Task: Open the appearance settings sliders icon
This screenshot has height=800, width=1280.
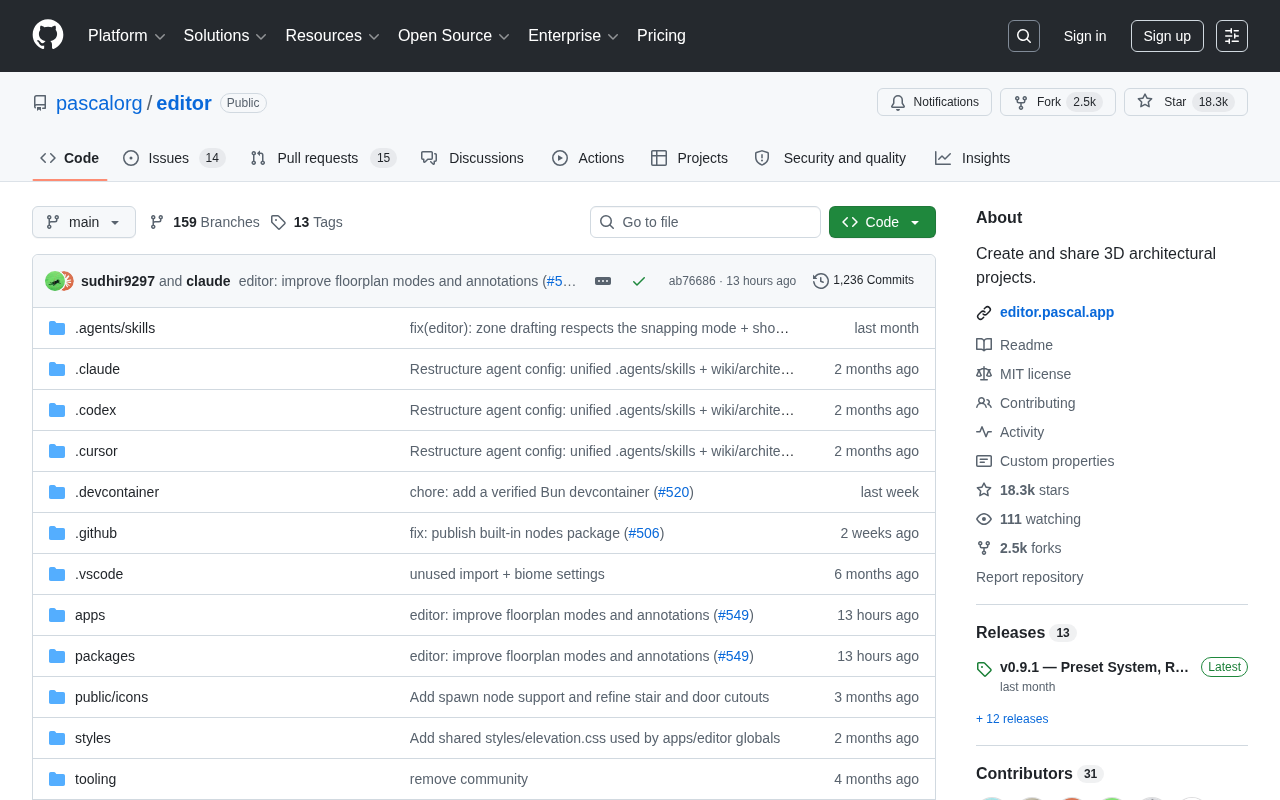Action: point(1232,36)
